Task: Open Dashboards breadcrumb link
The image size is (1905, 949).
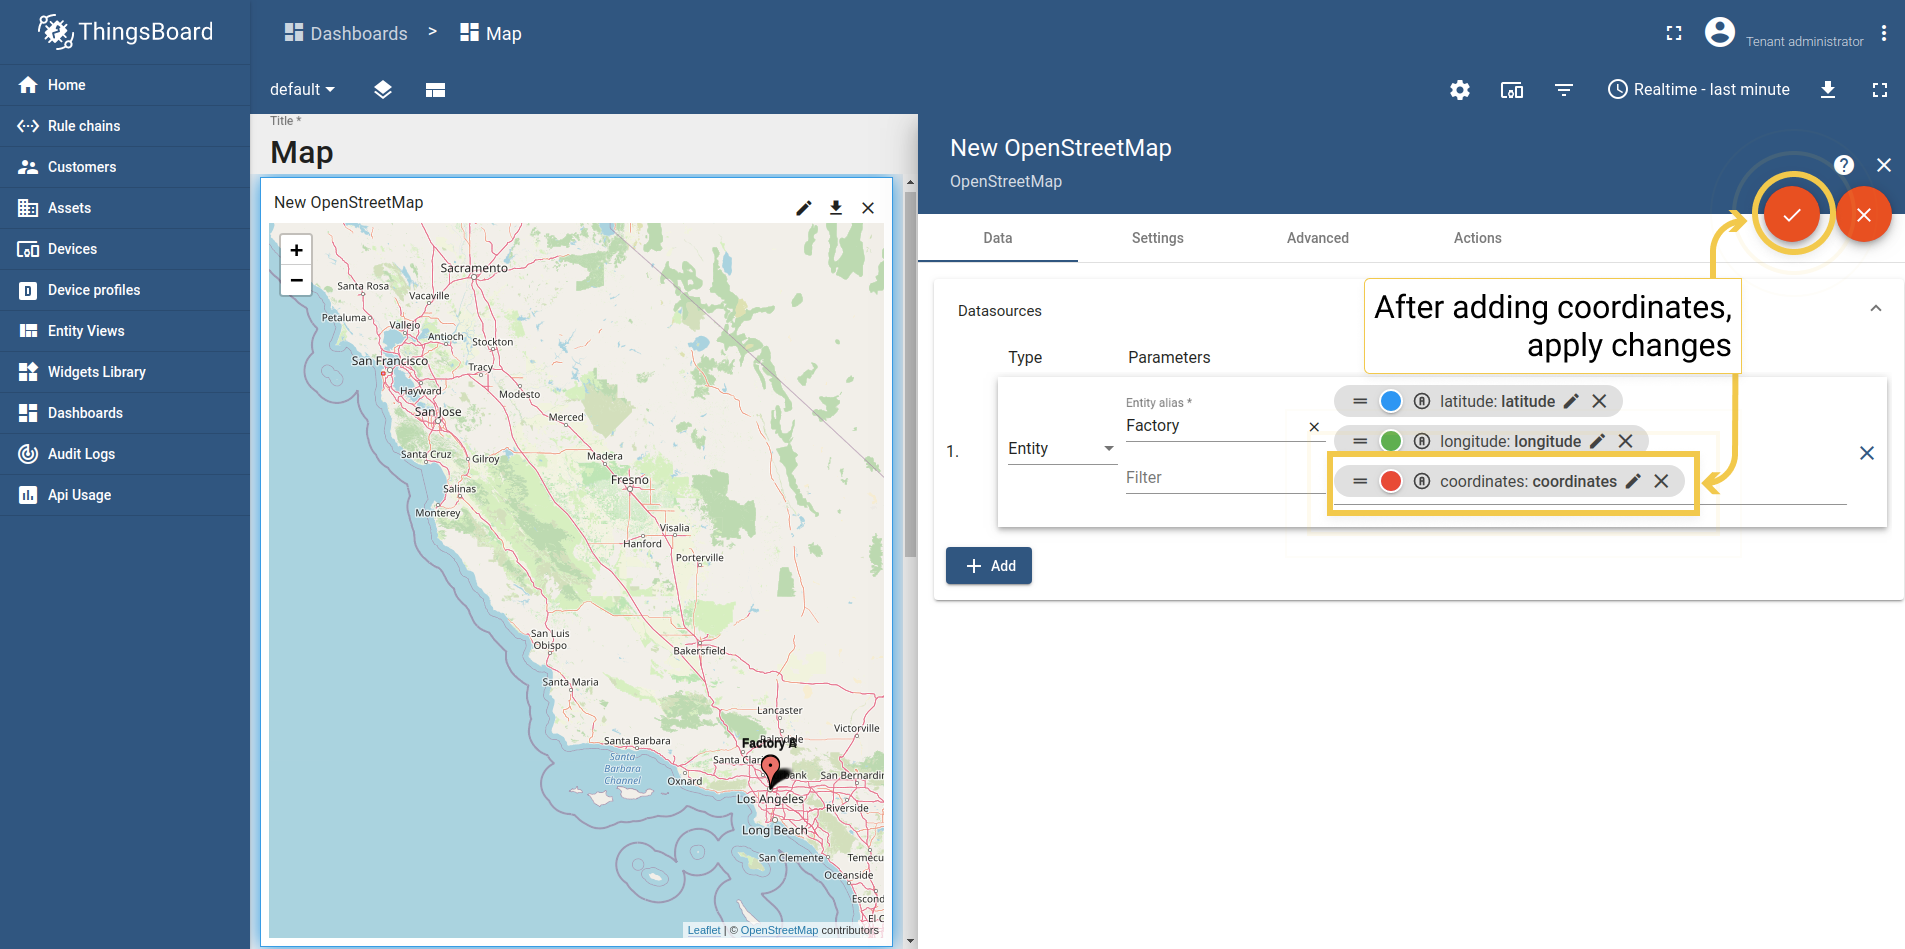Action: (x=346, y=33)
